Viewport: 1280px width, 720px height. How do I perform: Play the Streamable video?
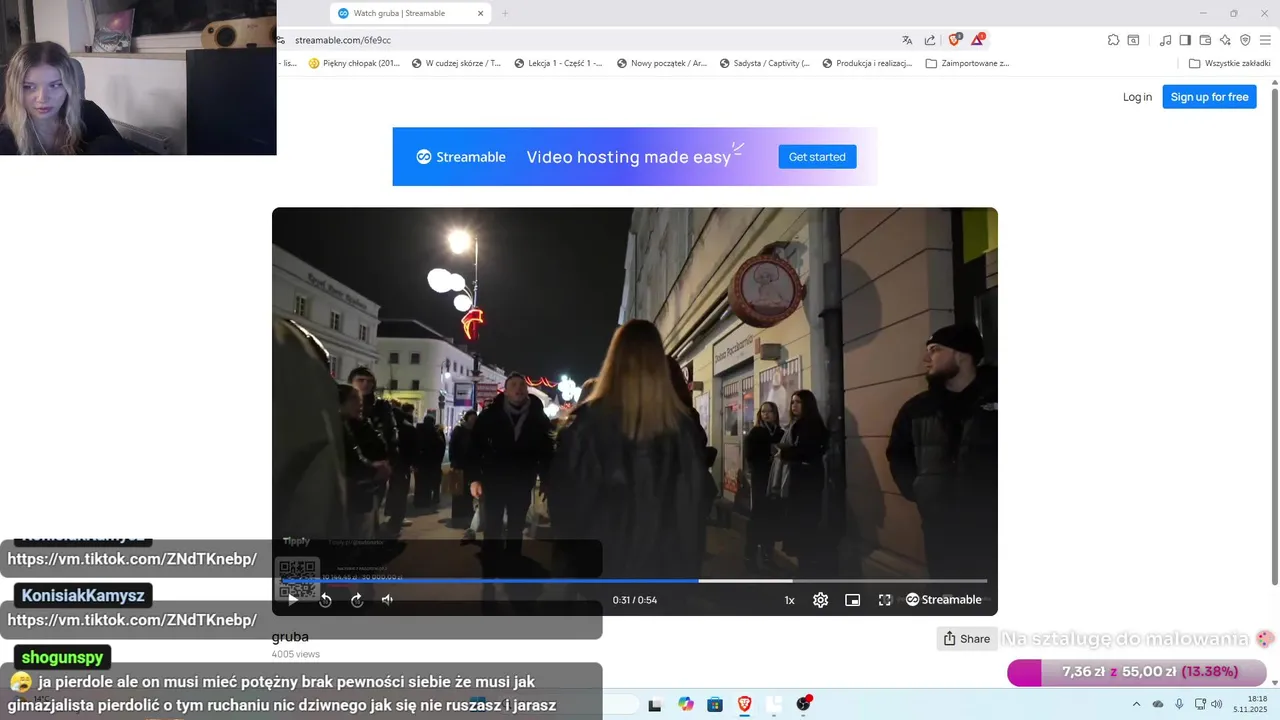click(x=293, y=600)
